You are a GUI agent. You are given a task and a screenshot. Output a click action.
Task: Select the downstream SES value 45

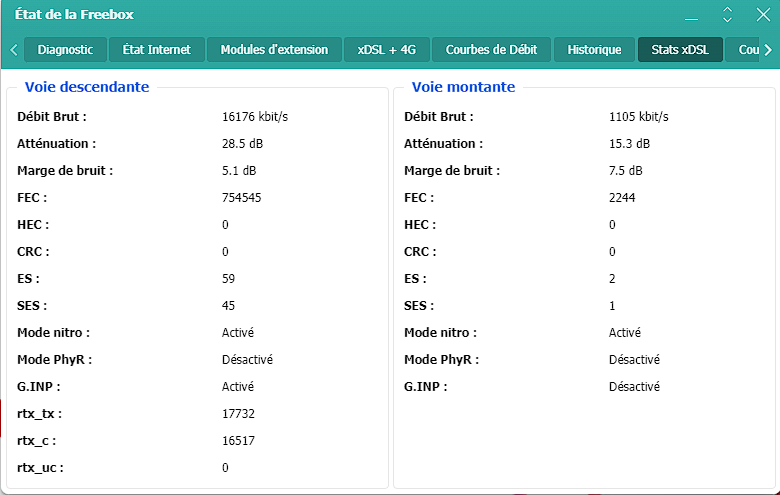tap(228, 306)
